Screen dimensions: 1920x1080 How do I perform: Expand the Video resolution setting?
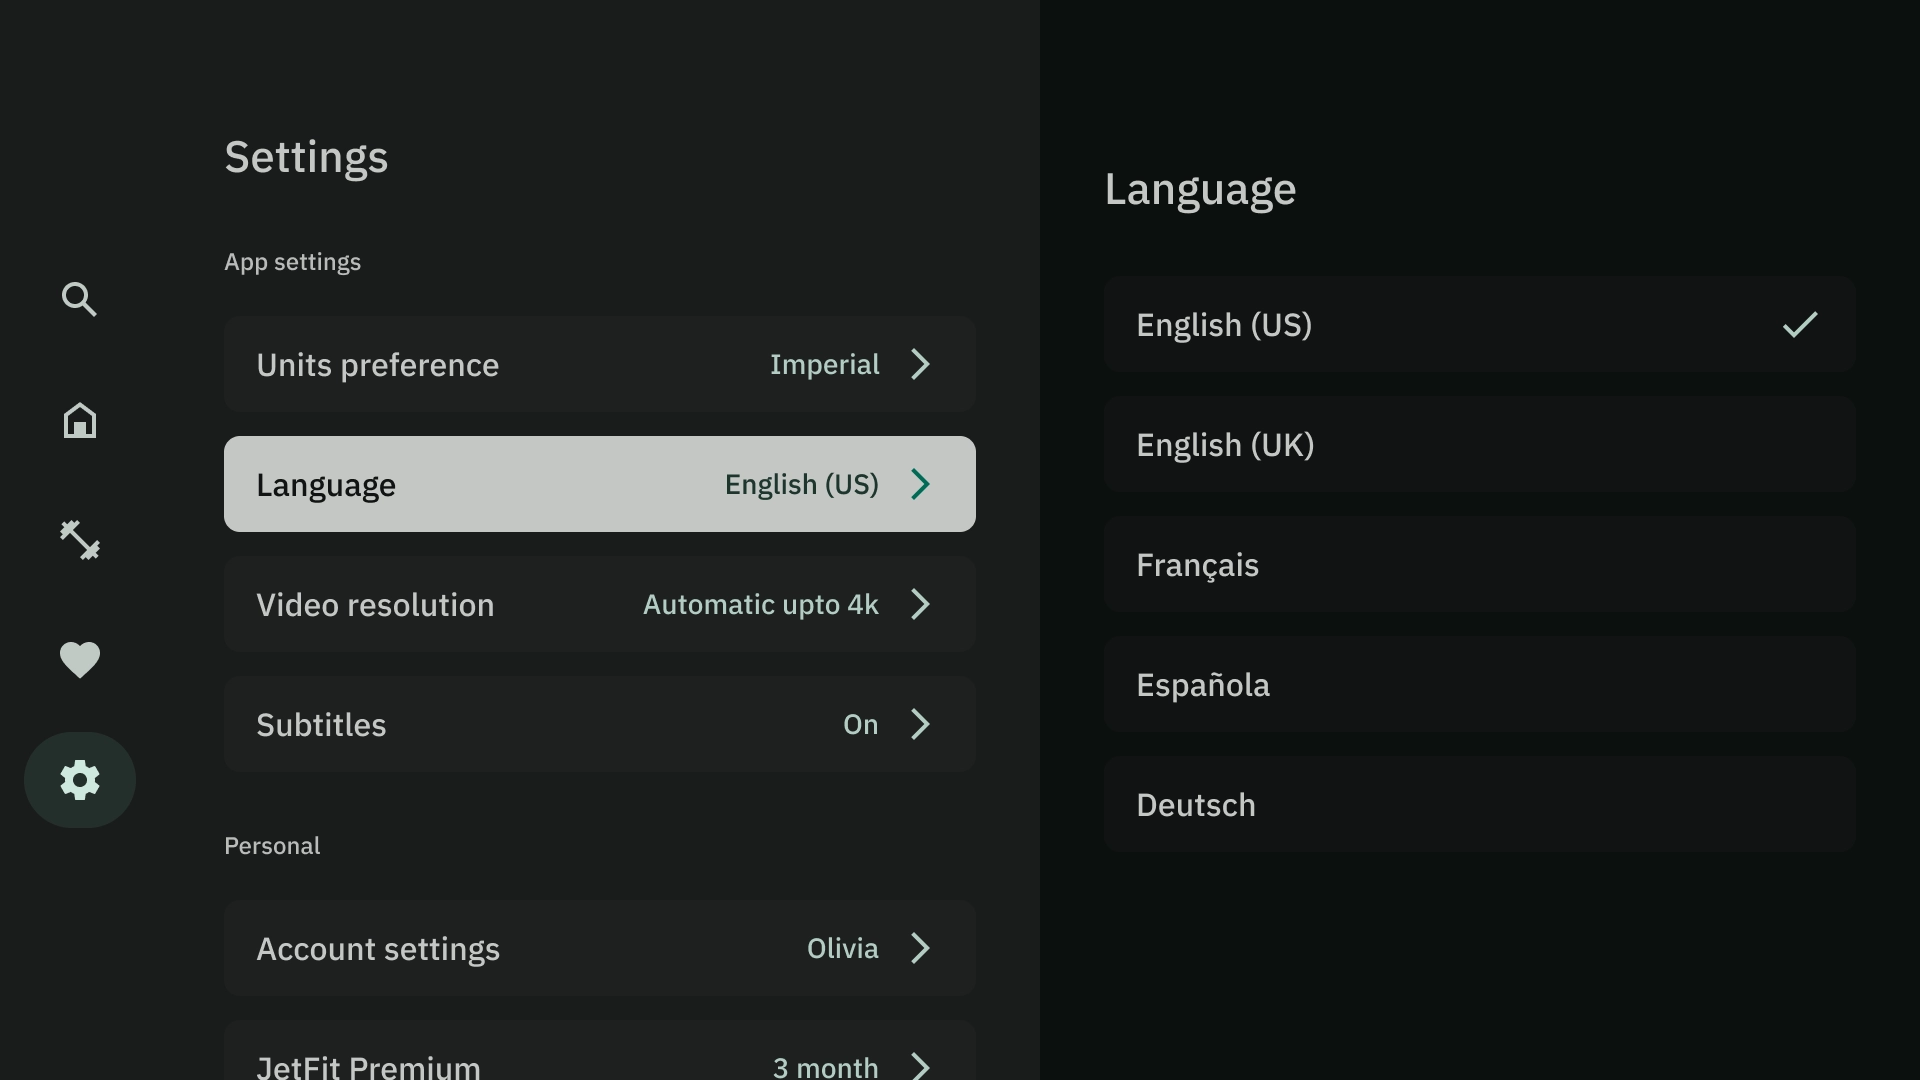pos(599,604)
